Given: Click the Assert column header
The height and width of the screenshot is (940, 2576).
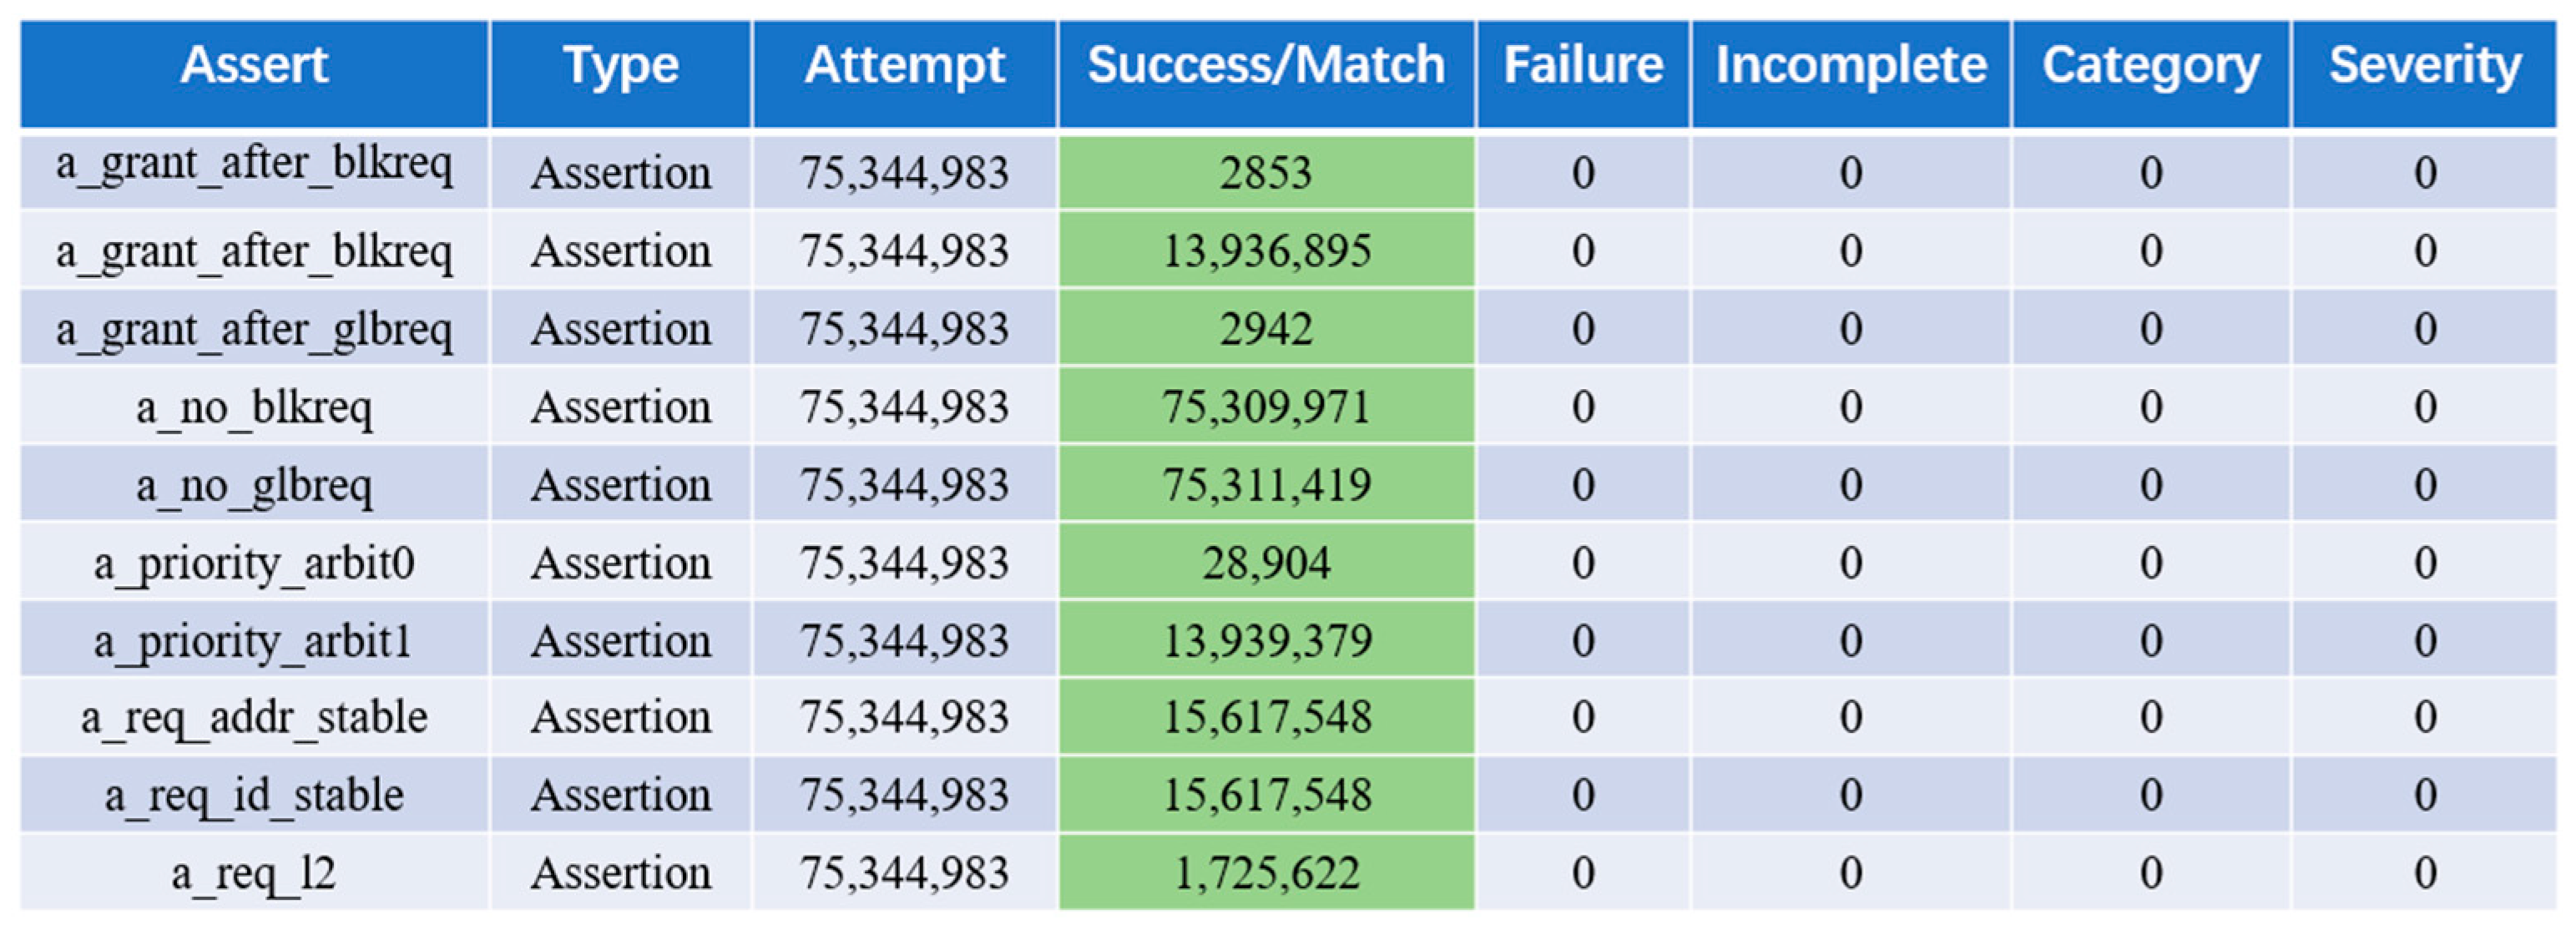Looking at the screenshot, I should point(254,67).
